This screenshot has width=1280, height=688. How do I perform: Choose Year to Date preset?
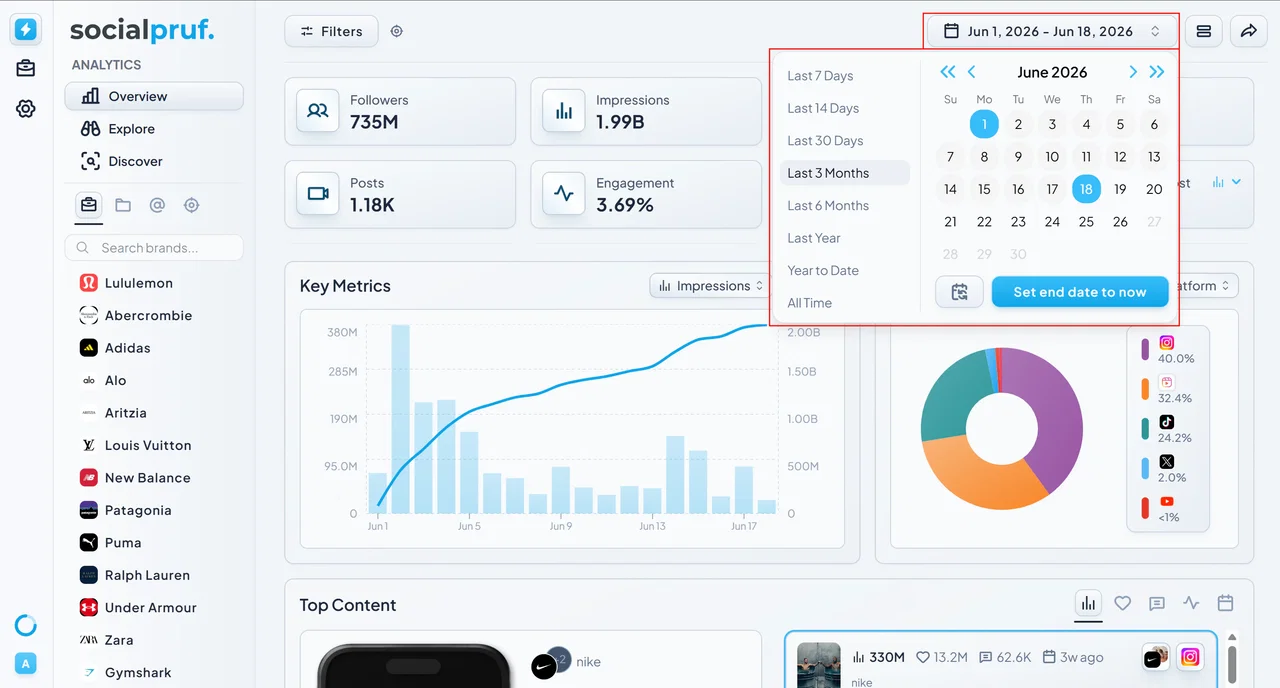coord(844,271)
